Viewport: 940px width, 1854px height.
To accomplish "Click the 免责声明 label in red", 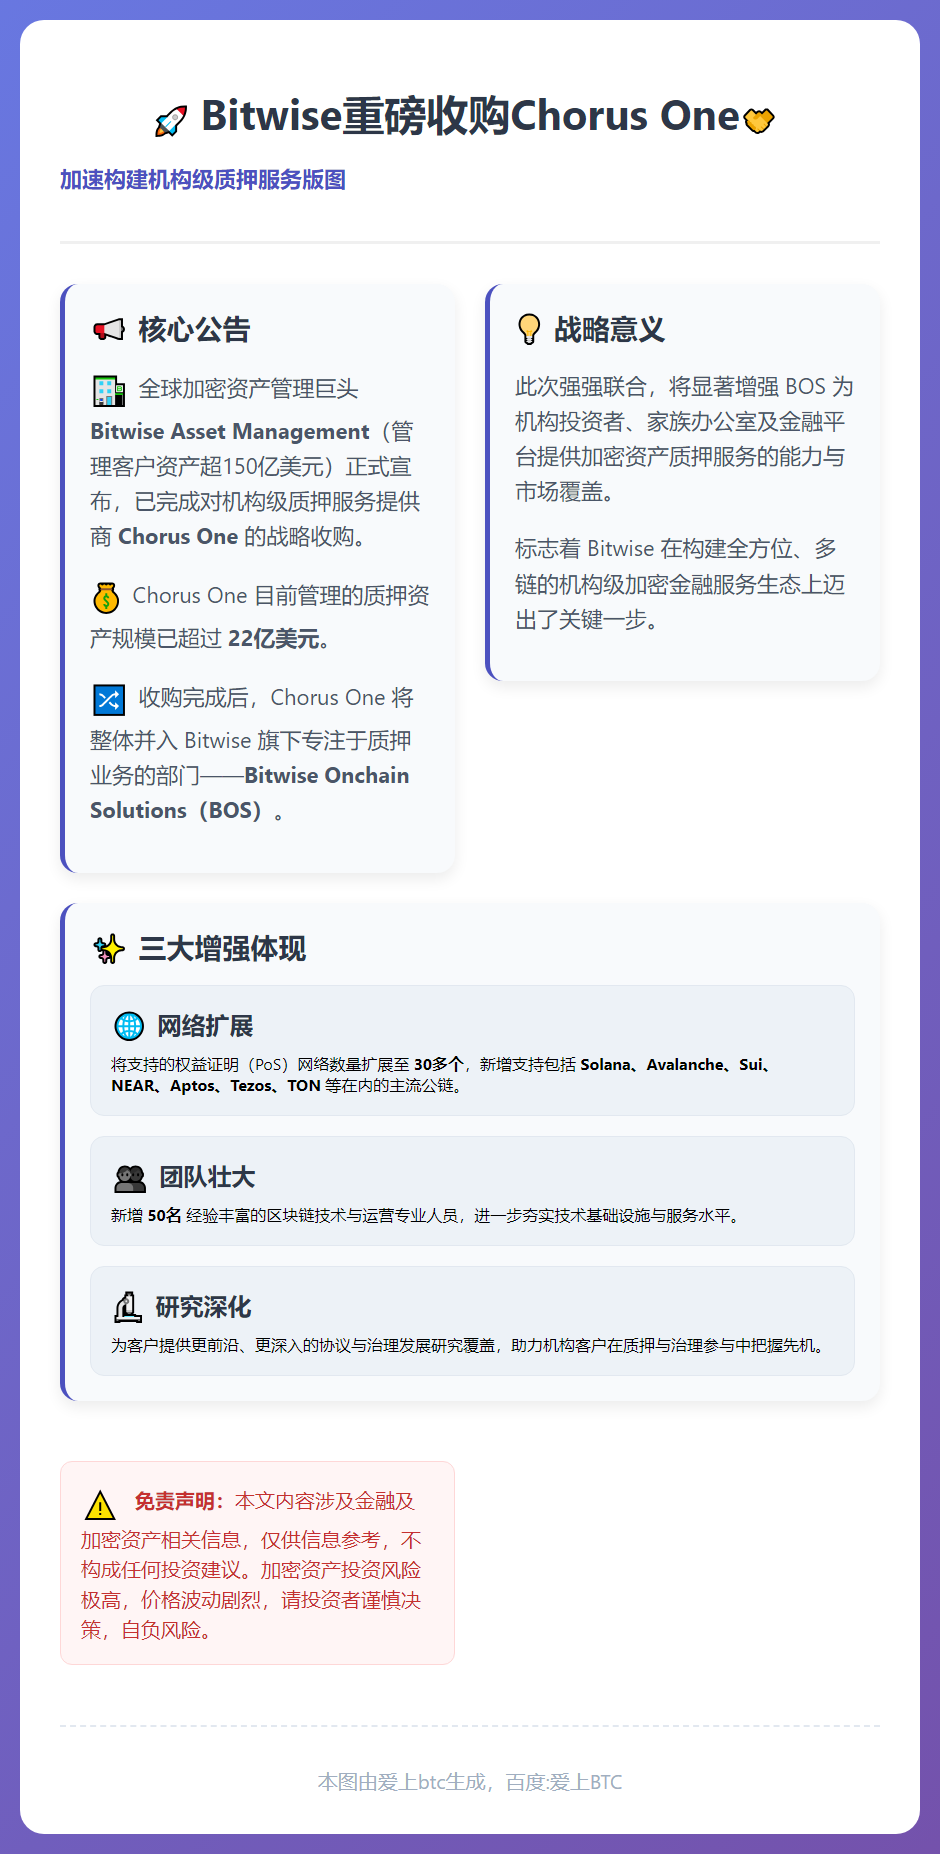I will click(x=180, y=1501).
